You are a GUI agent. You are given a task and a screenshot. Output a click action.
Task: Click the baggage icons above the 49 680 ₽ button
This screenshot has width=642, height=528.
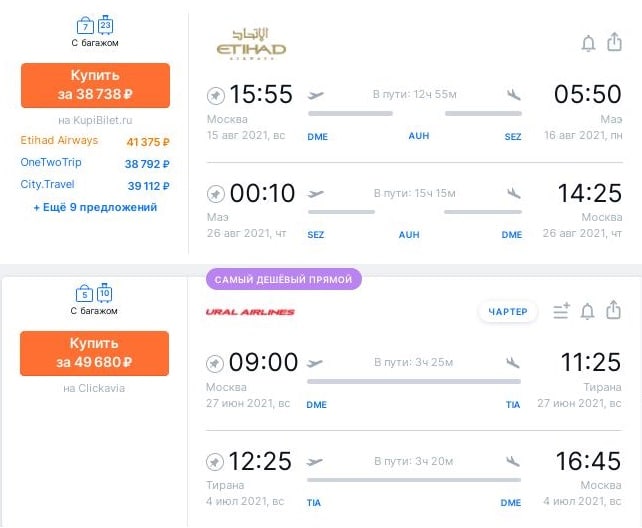95,294
